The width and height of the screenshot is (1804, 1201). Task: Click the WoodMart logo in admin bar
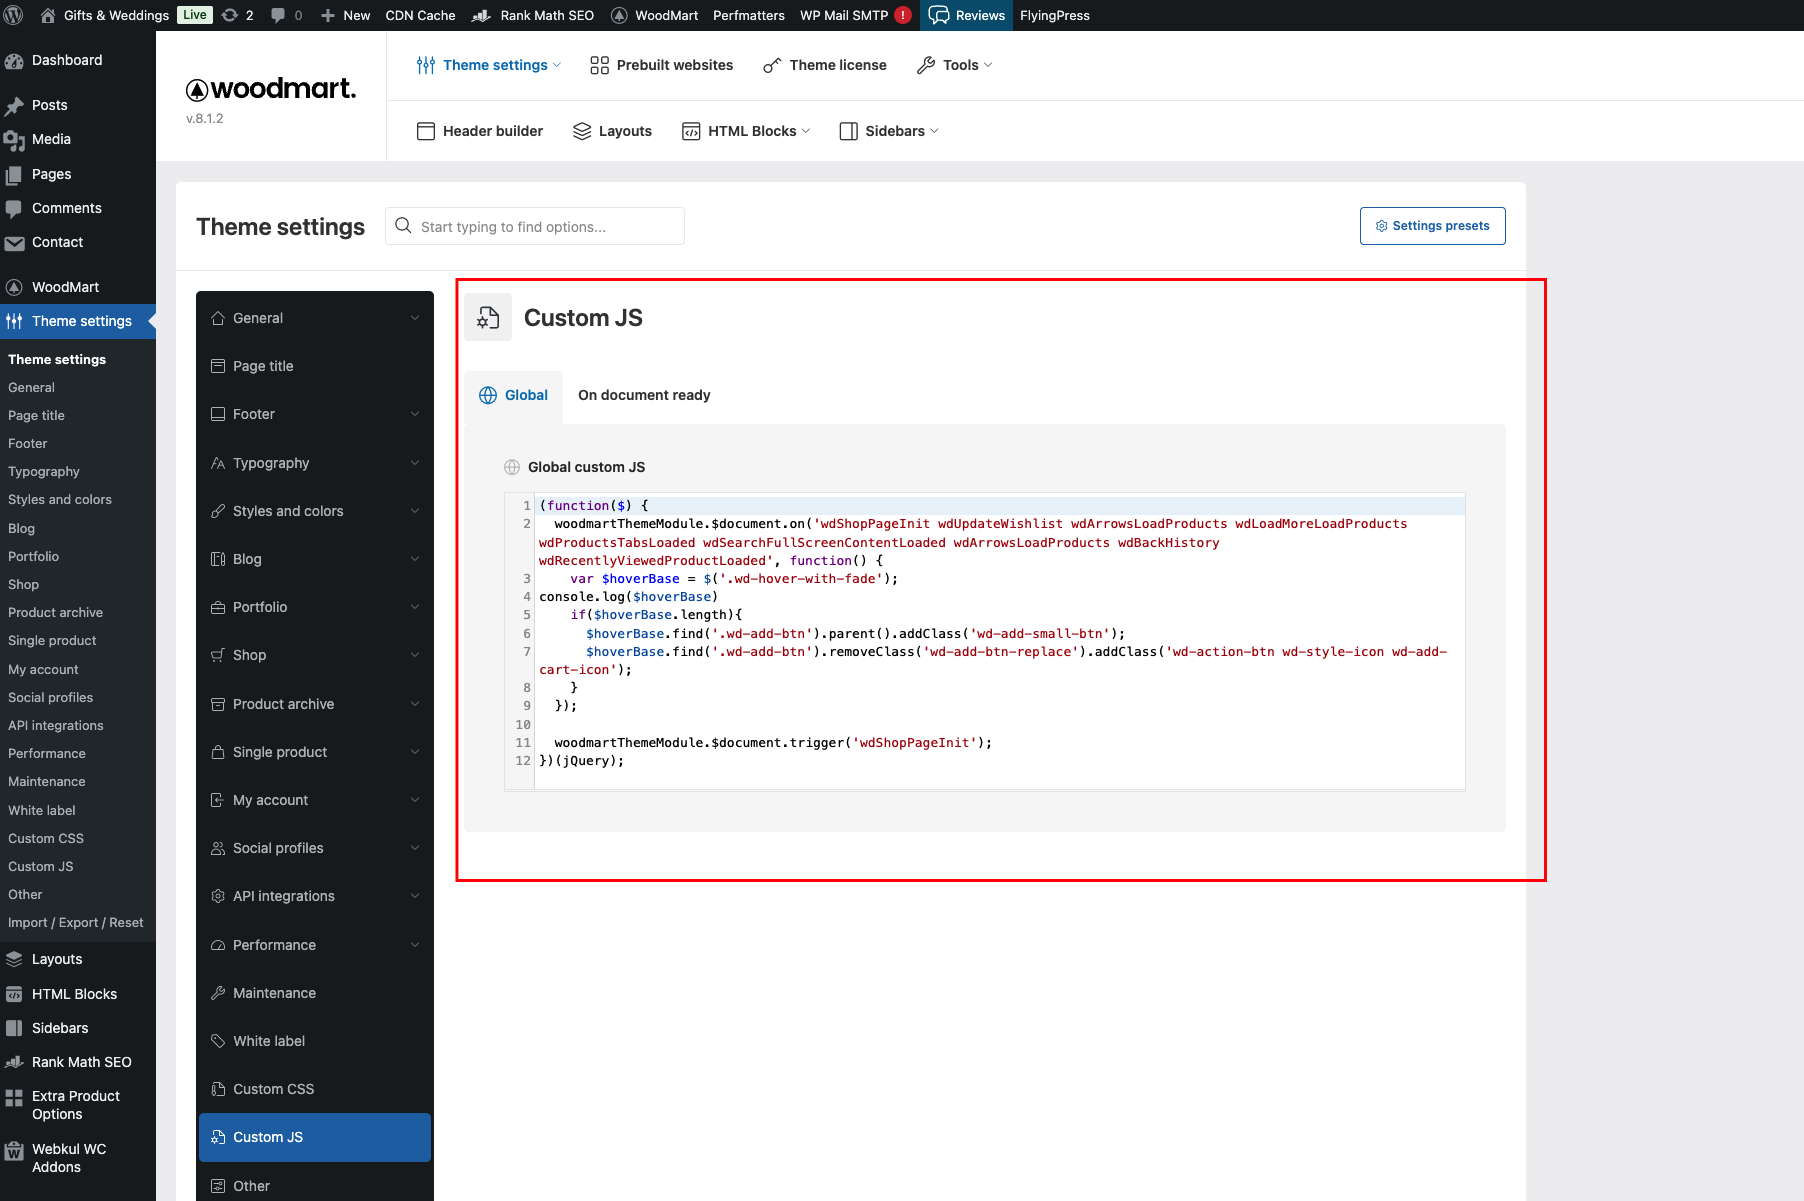point(619,15)
